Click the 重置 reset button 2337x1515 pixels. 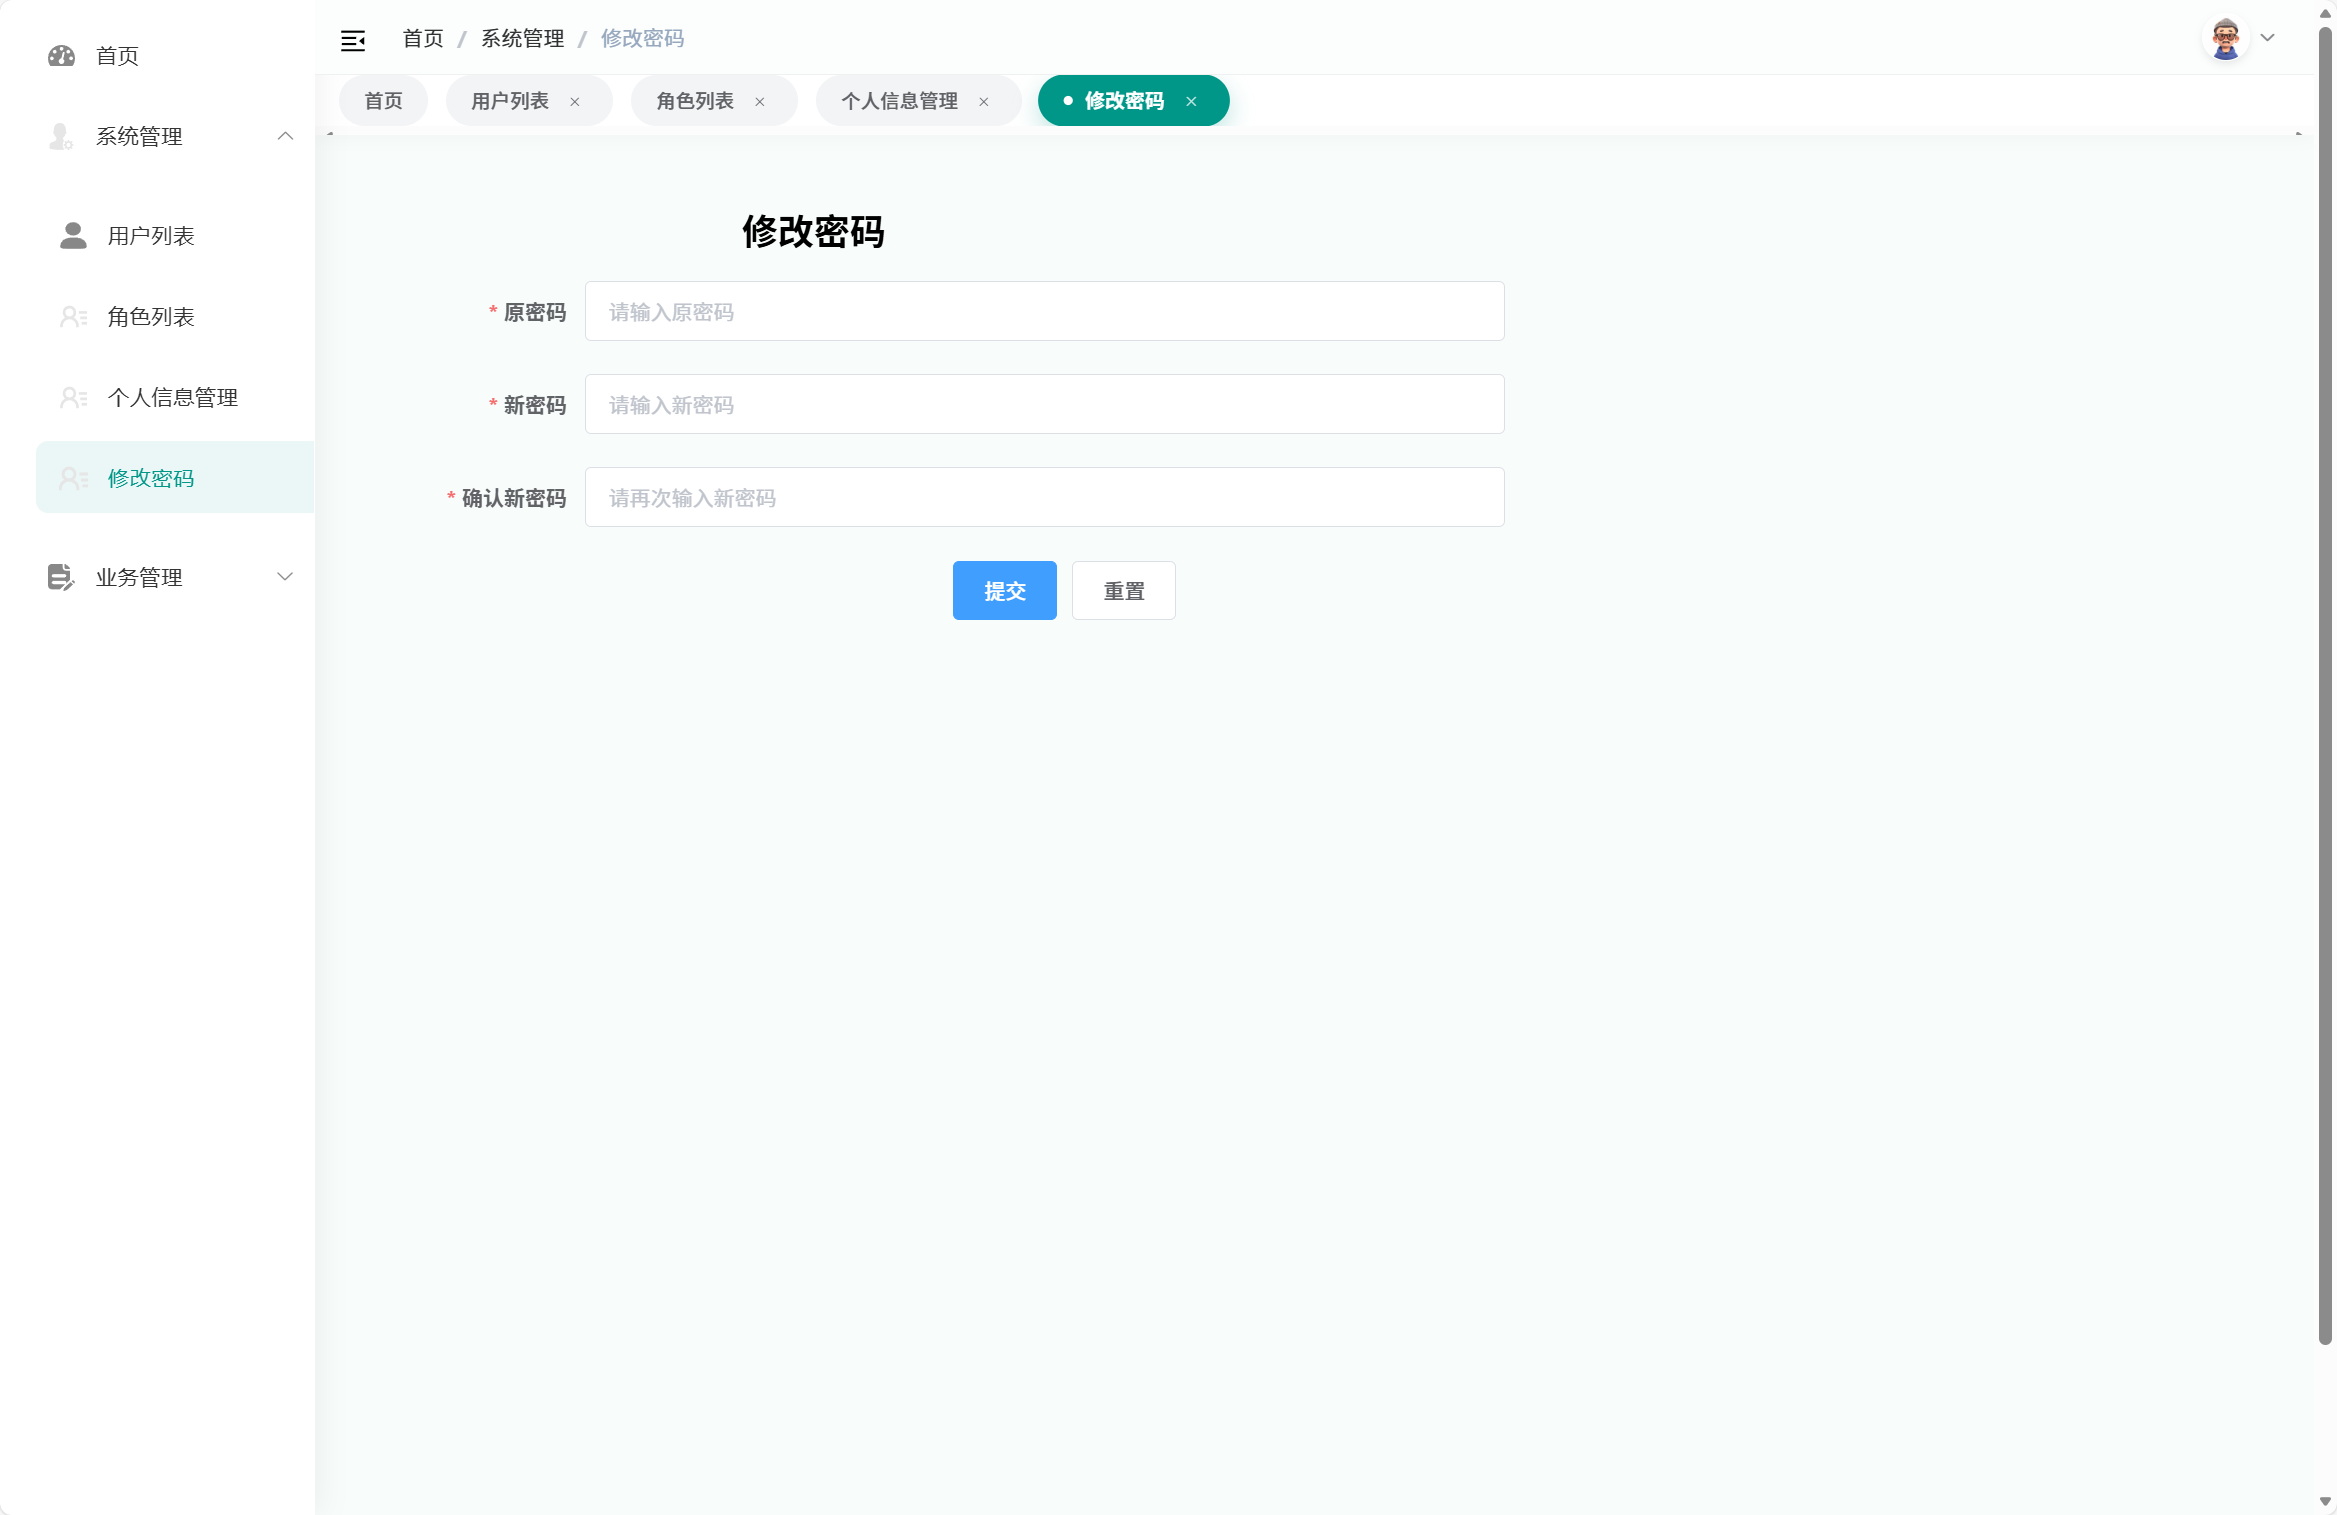[1123, 590]
